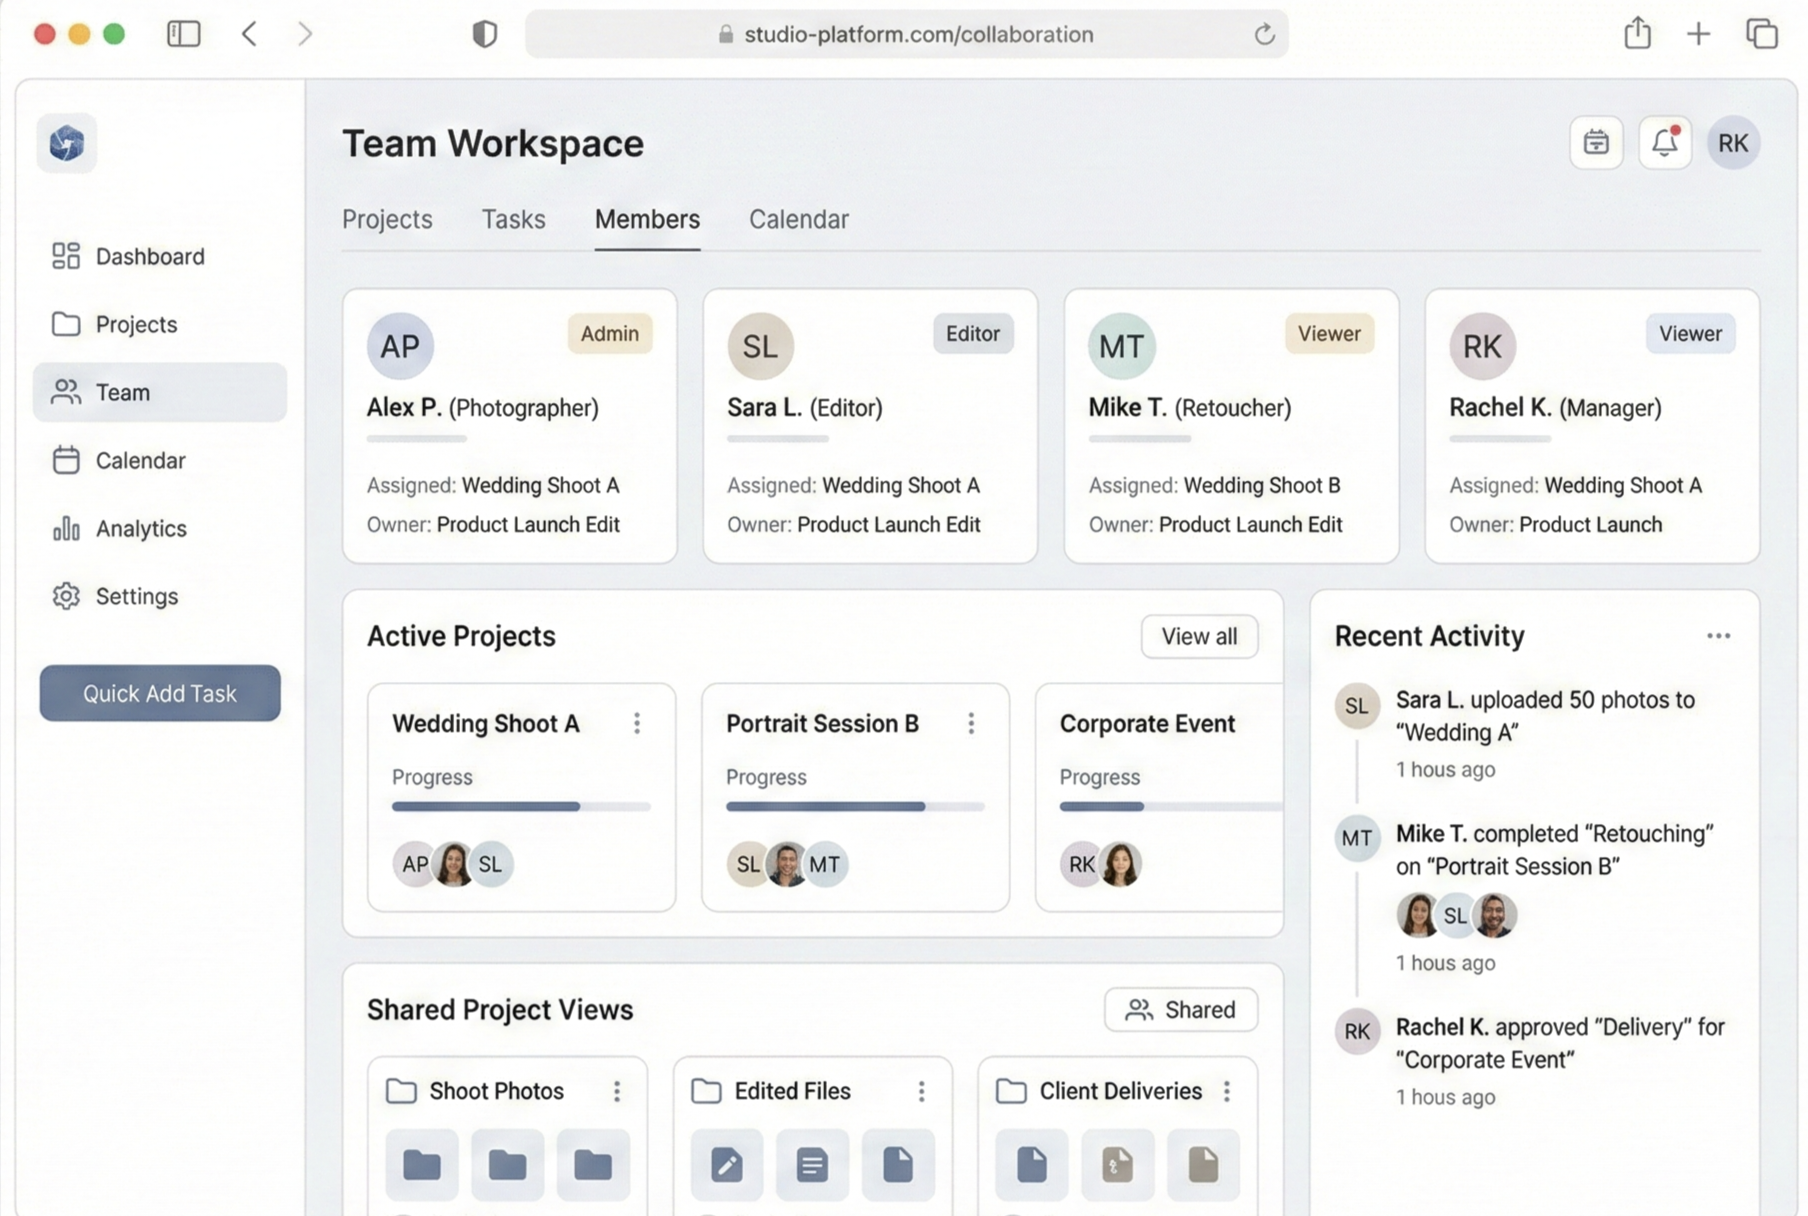Switch to the Projects tab

click(387, 219)
